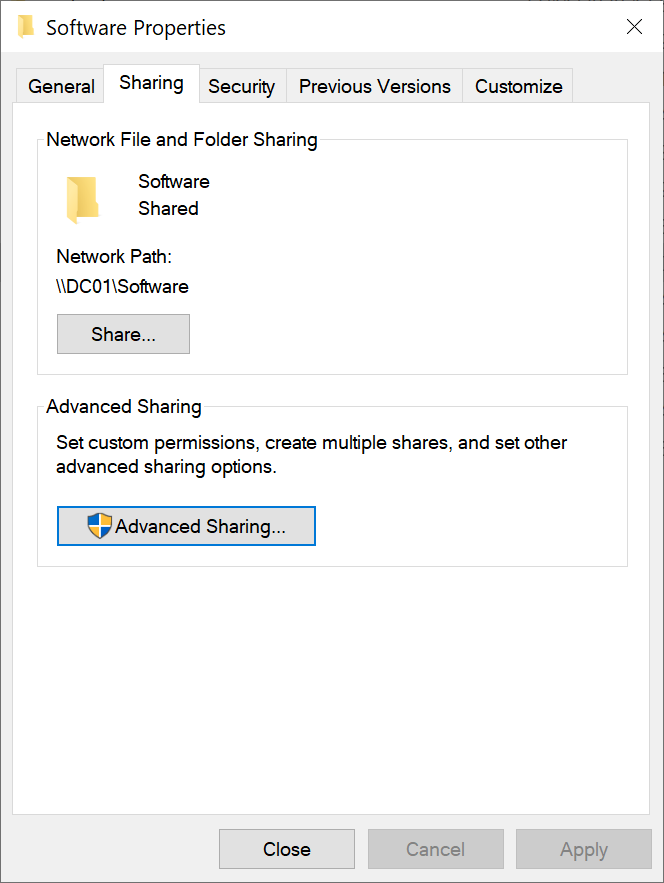Open the Customize tab
The width and height of the screenshot is (664, 883).
tap(518, 87)
